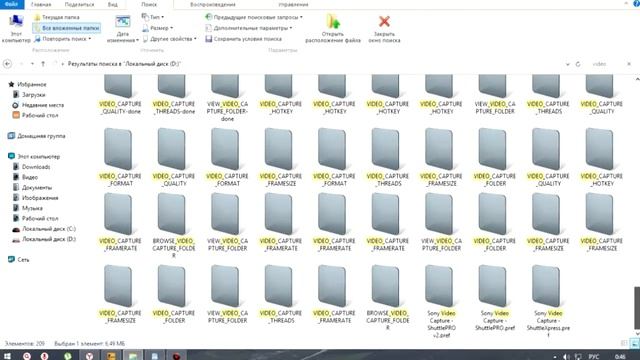Click the search box containing video
640x360 pixels.
coord(607,64)
